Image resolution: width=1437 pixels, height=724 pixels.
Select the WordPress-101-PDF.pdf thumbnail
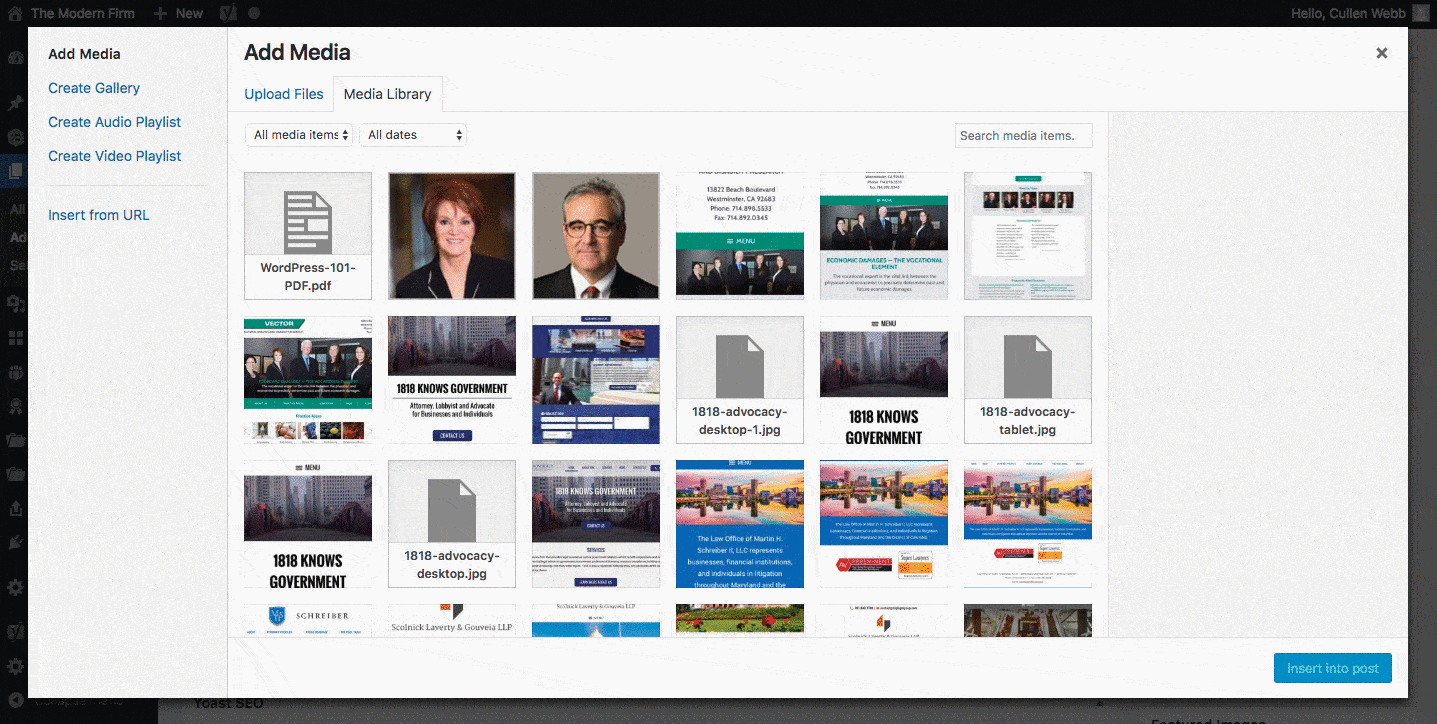tap(307, 236)
